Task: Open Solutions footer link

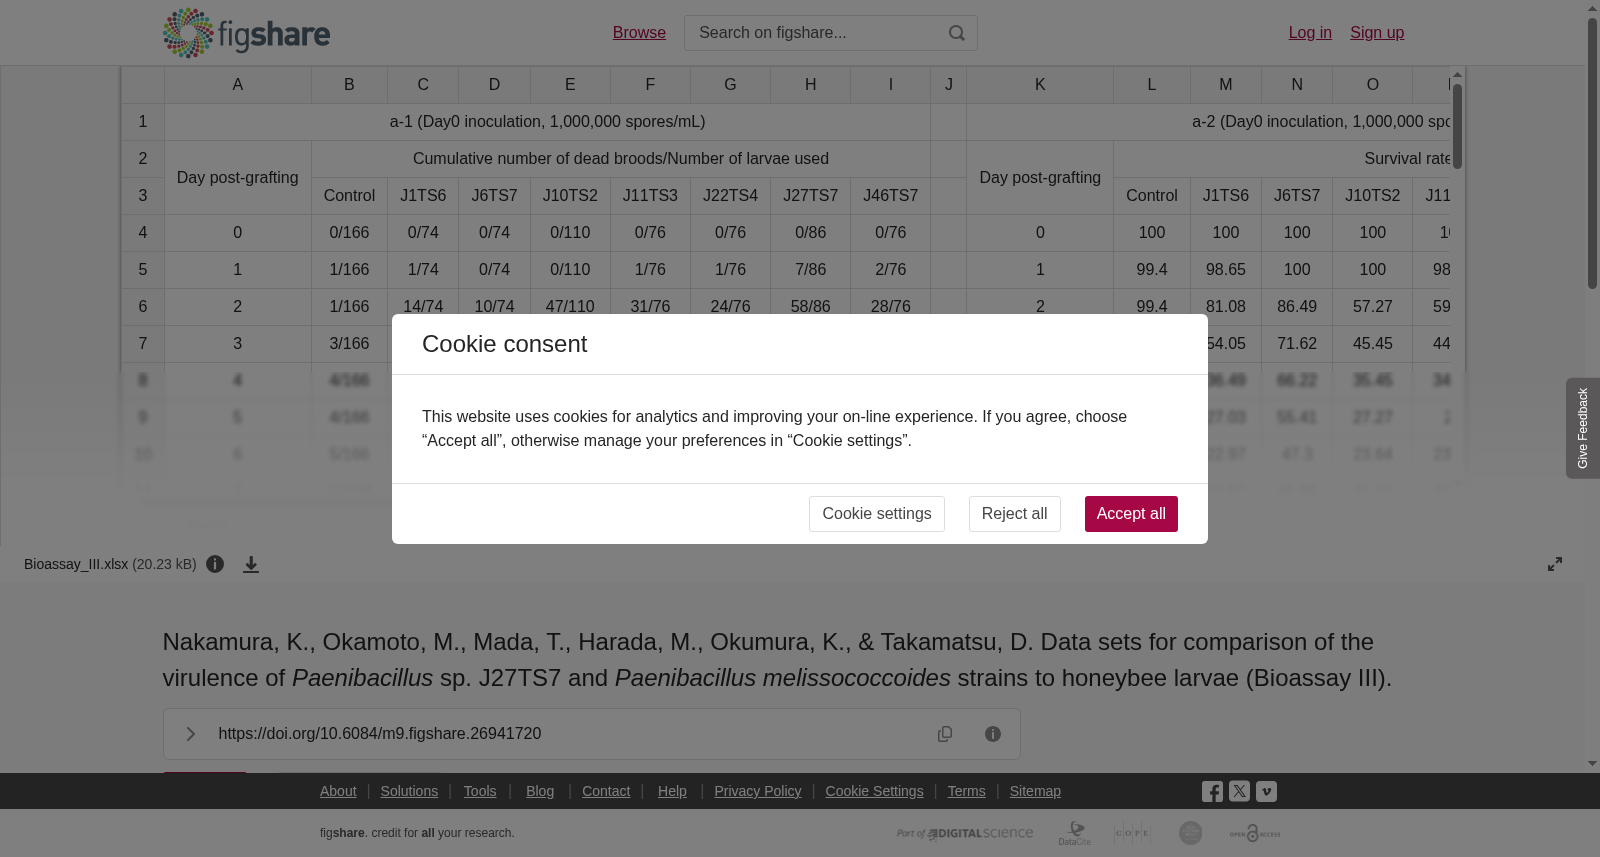Action: pos(409,791)
